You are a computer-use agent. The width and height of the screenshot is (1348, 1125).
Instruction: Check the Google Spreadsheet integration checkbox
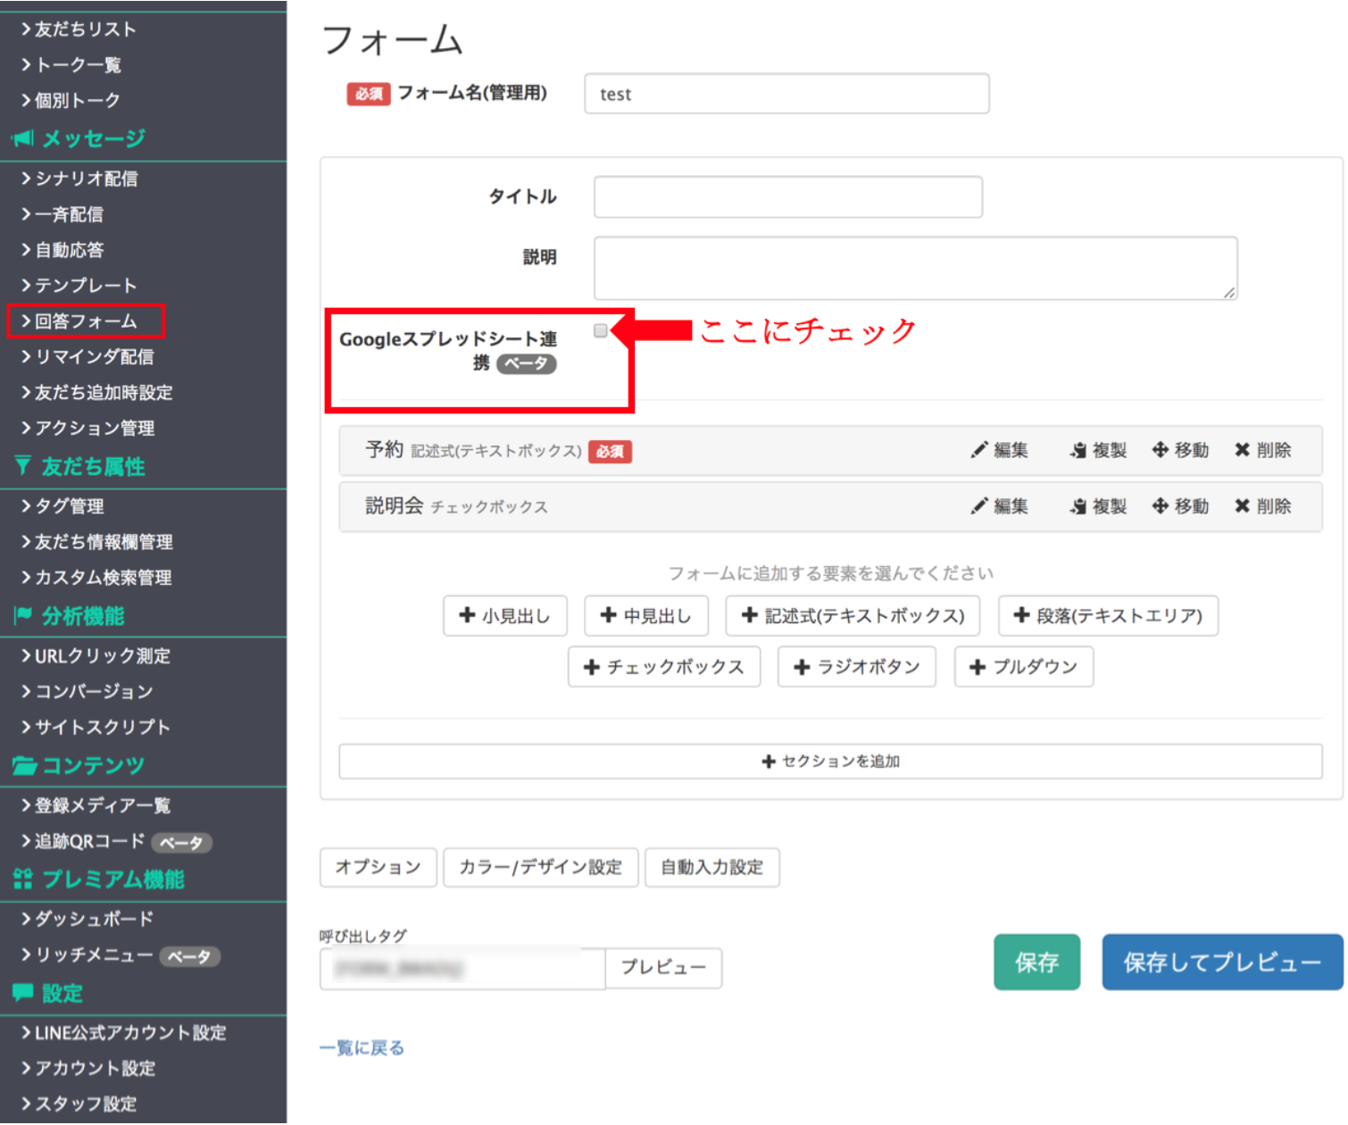point(600,331)
